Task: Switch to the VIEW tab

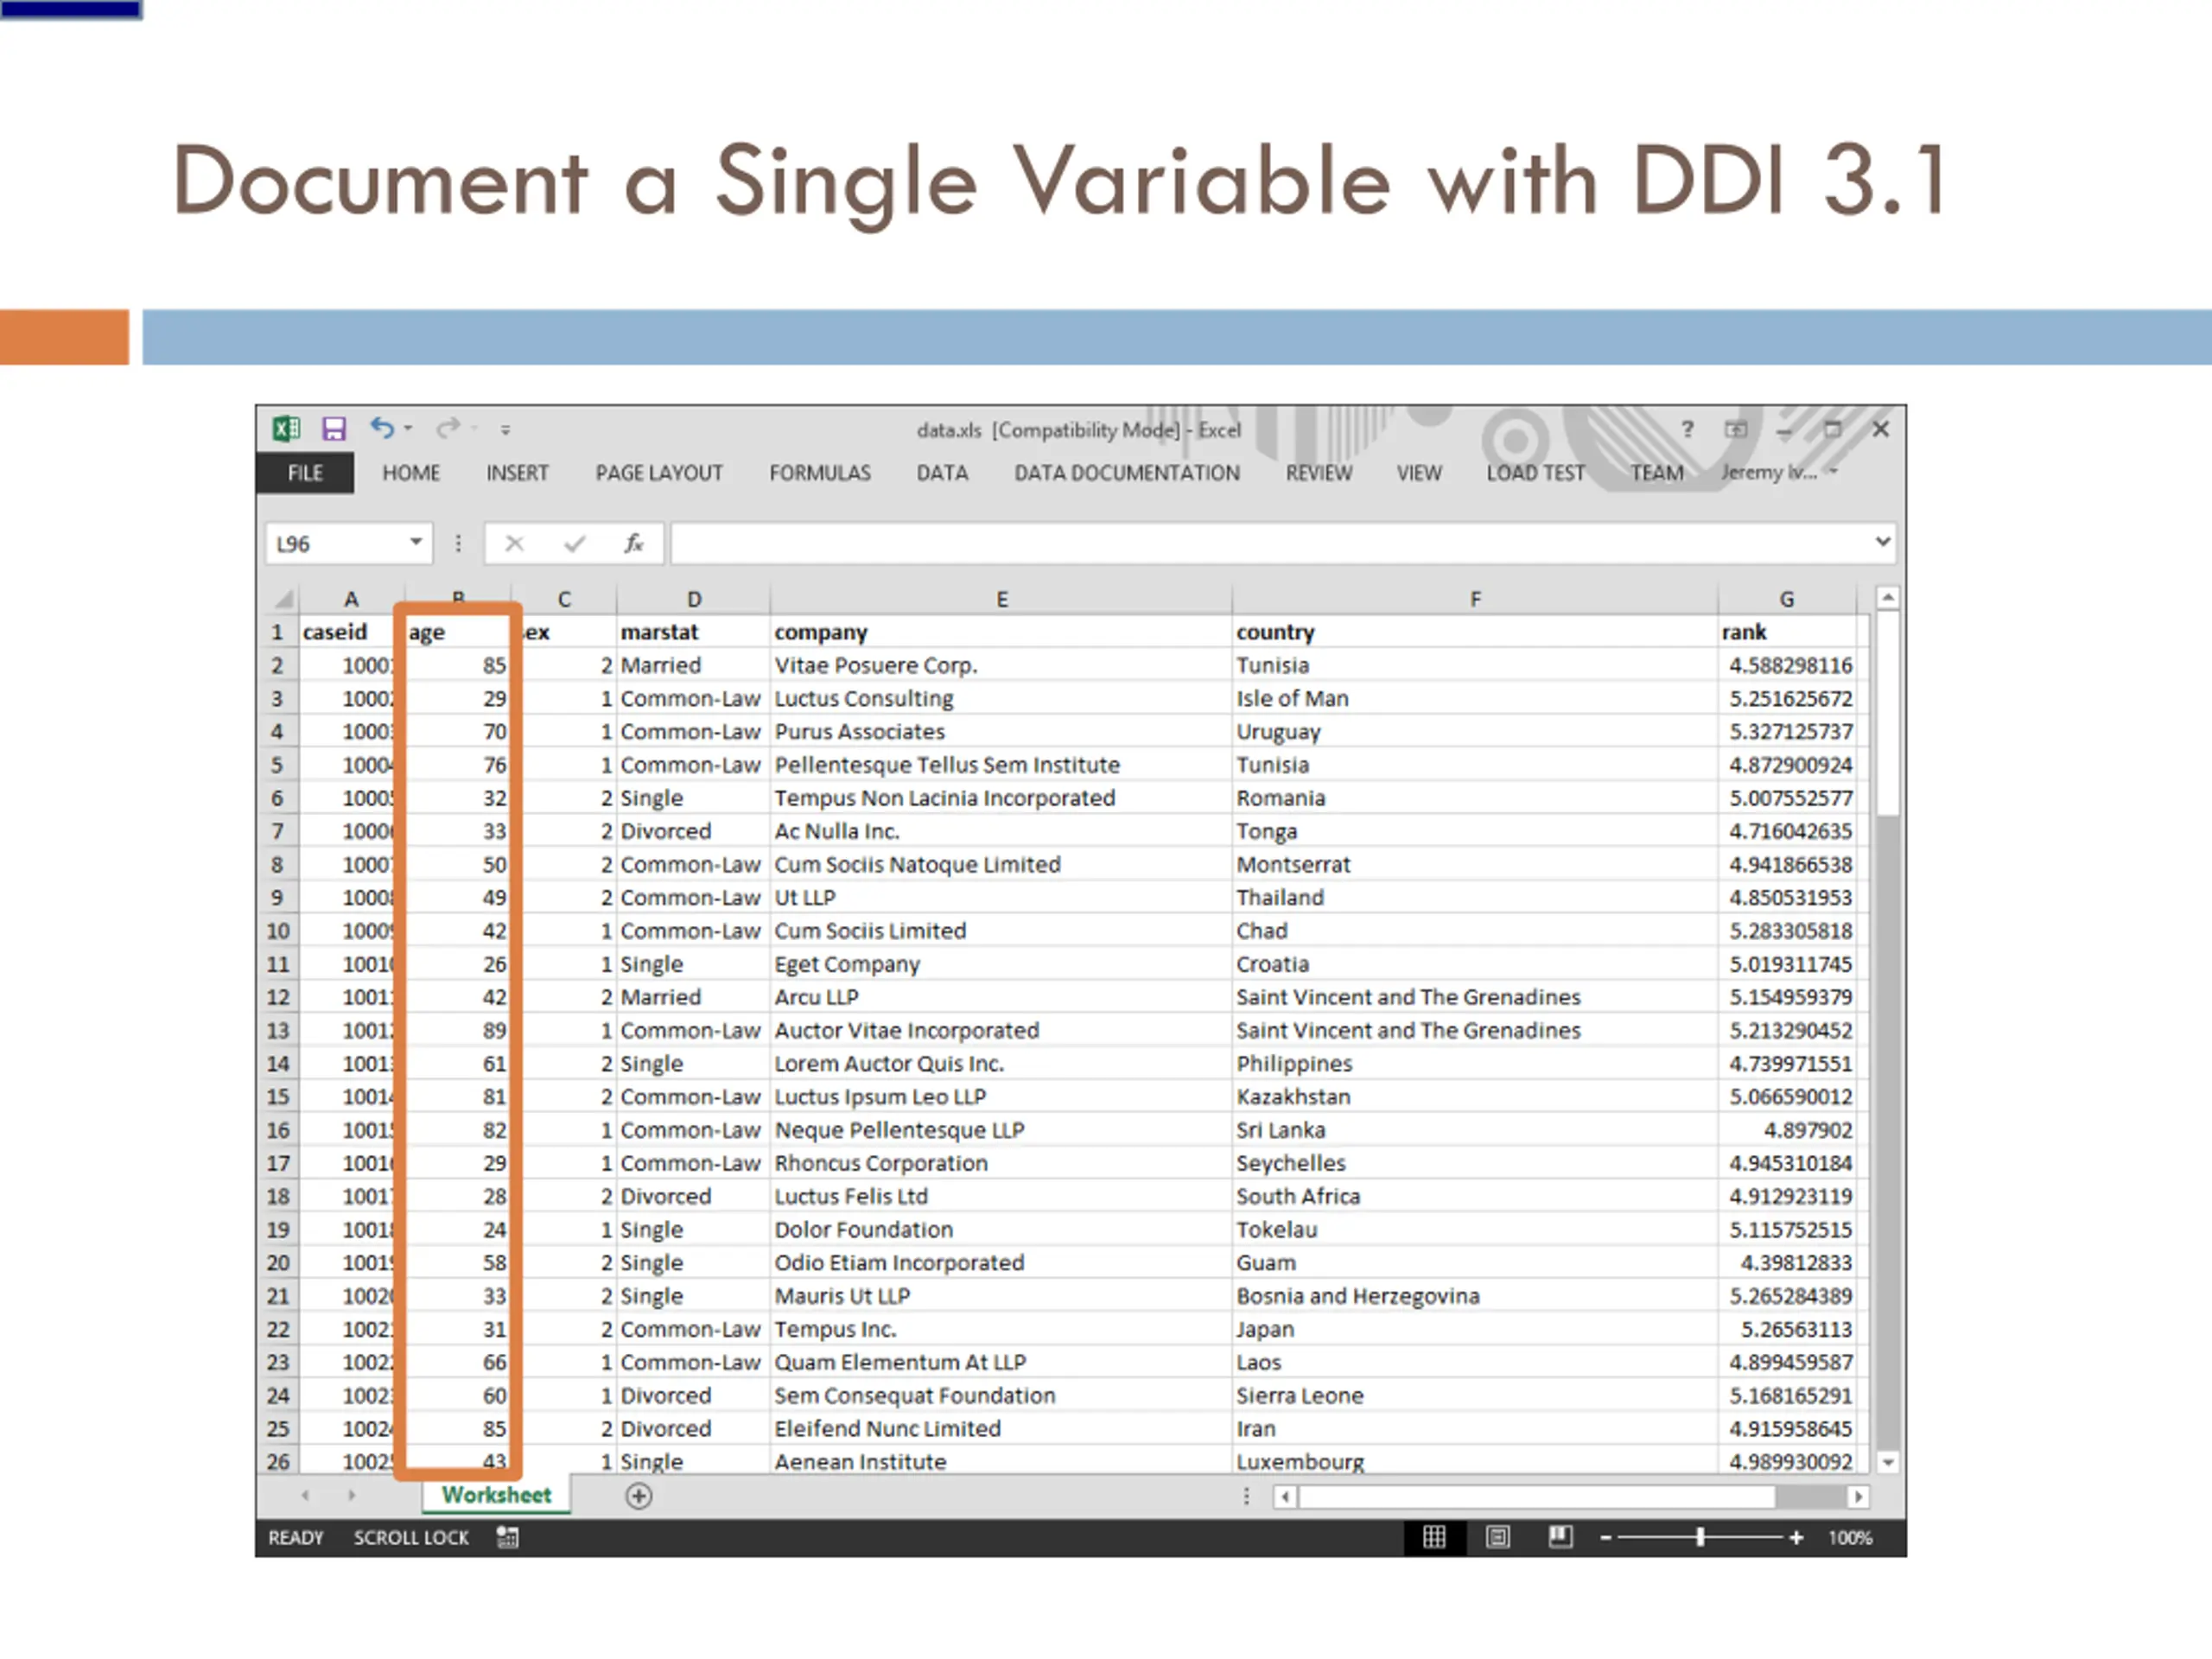Action: [1419, 473]
